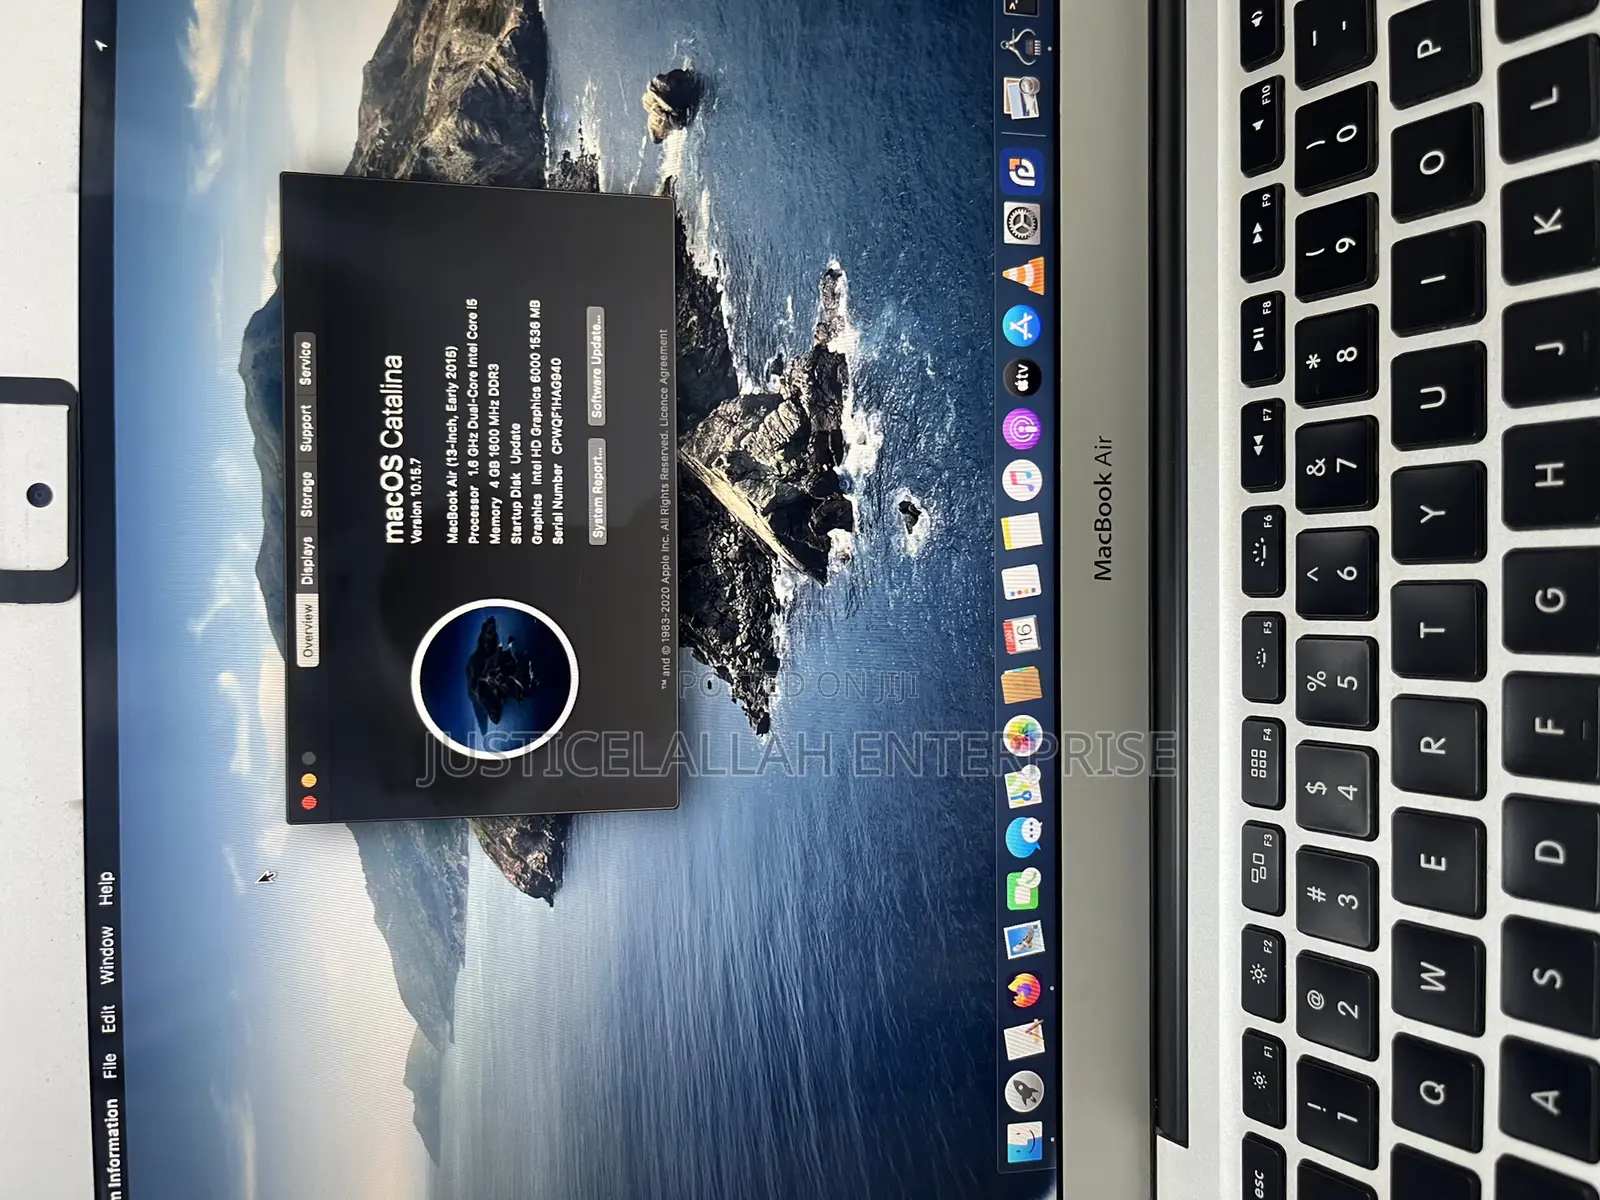Click the Software Update... button
Screen dimensions: 1600x1200
coord(596,365)
